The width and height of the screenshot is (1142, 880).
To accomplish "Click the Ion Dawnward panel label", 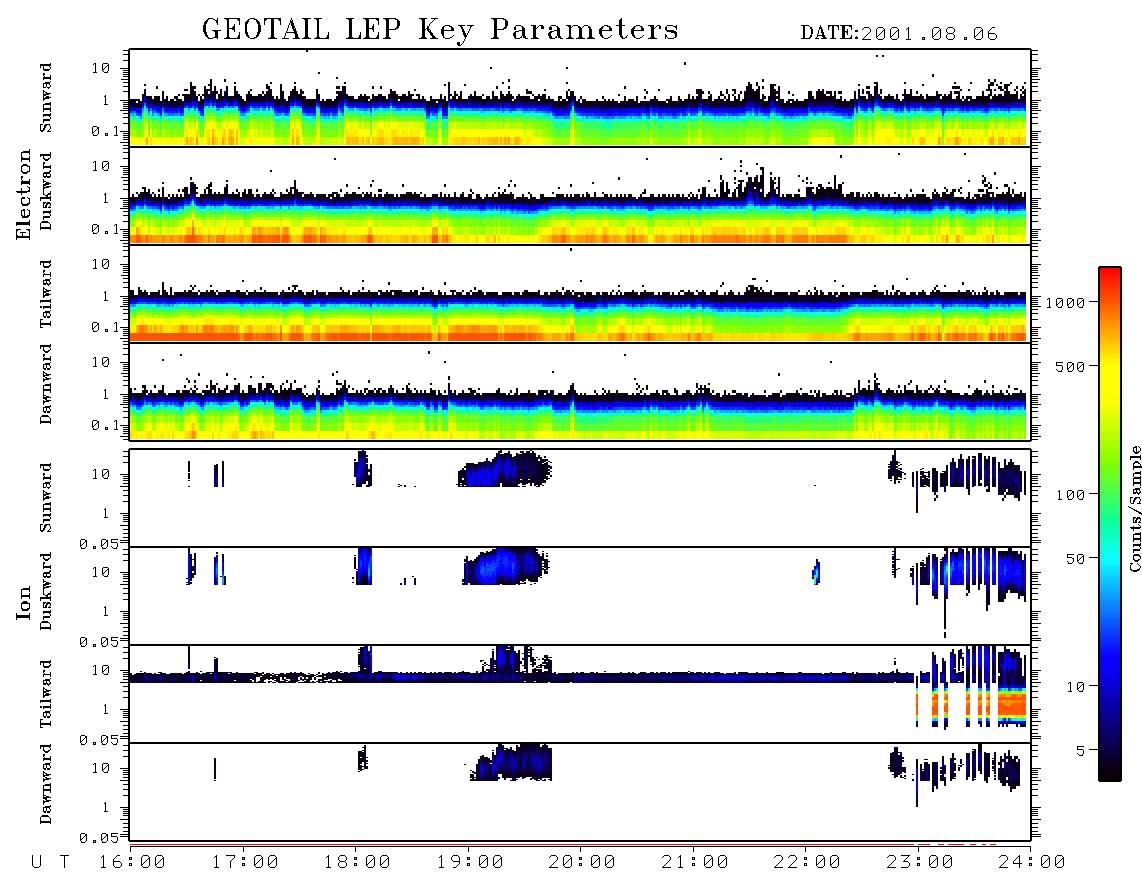I will pyautogui.click(x=46, y=784).
